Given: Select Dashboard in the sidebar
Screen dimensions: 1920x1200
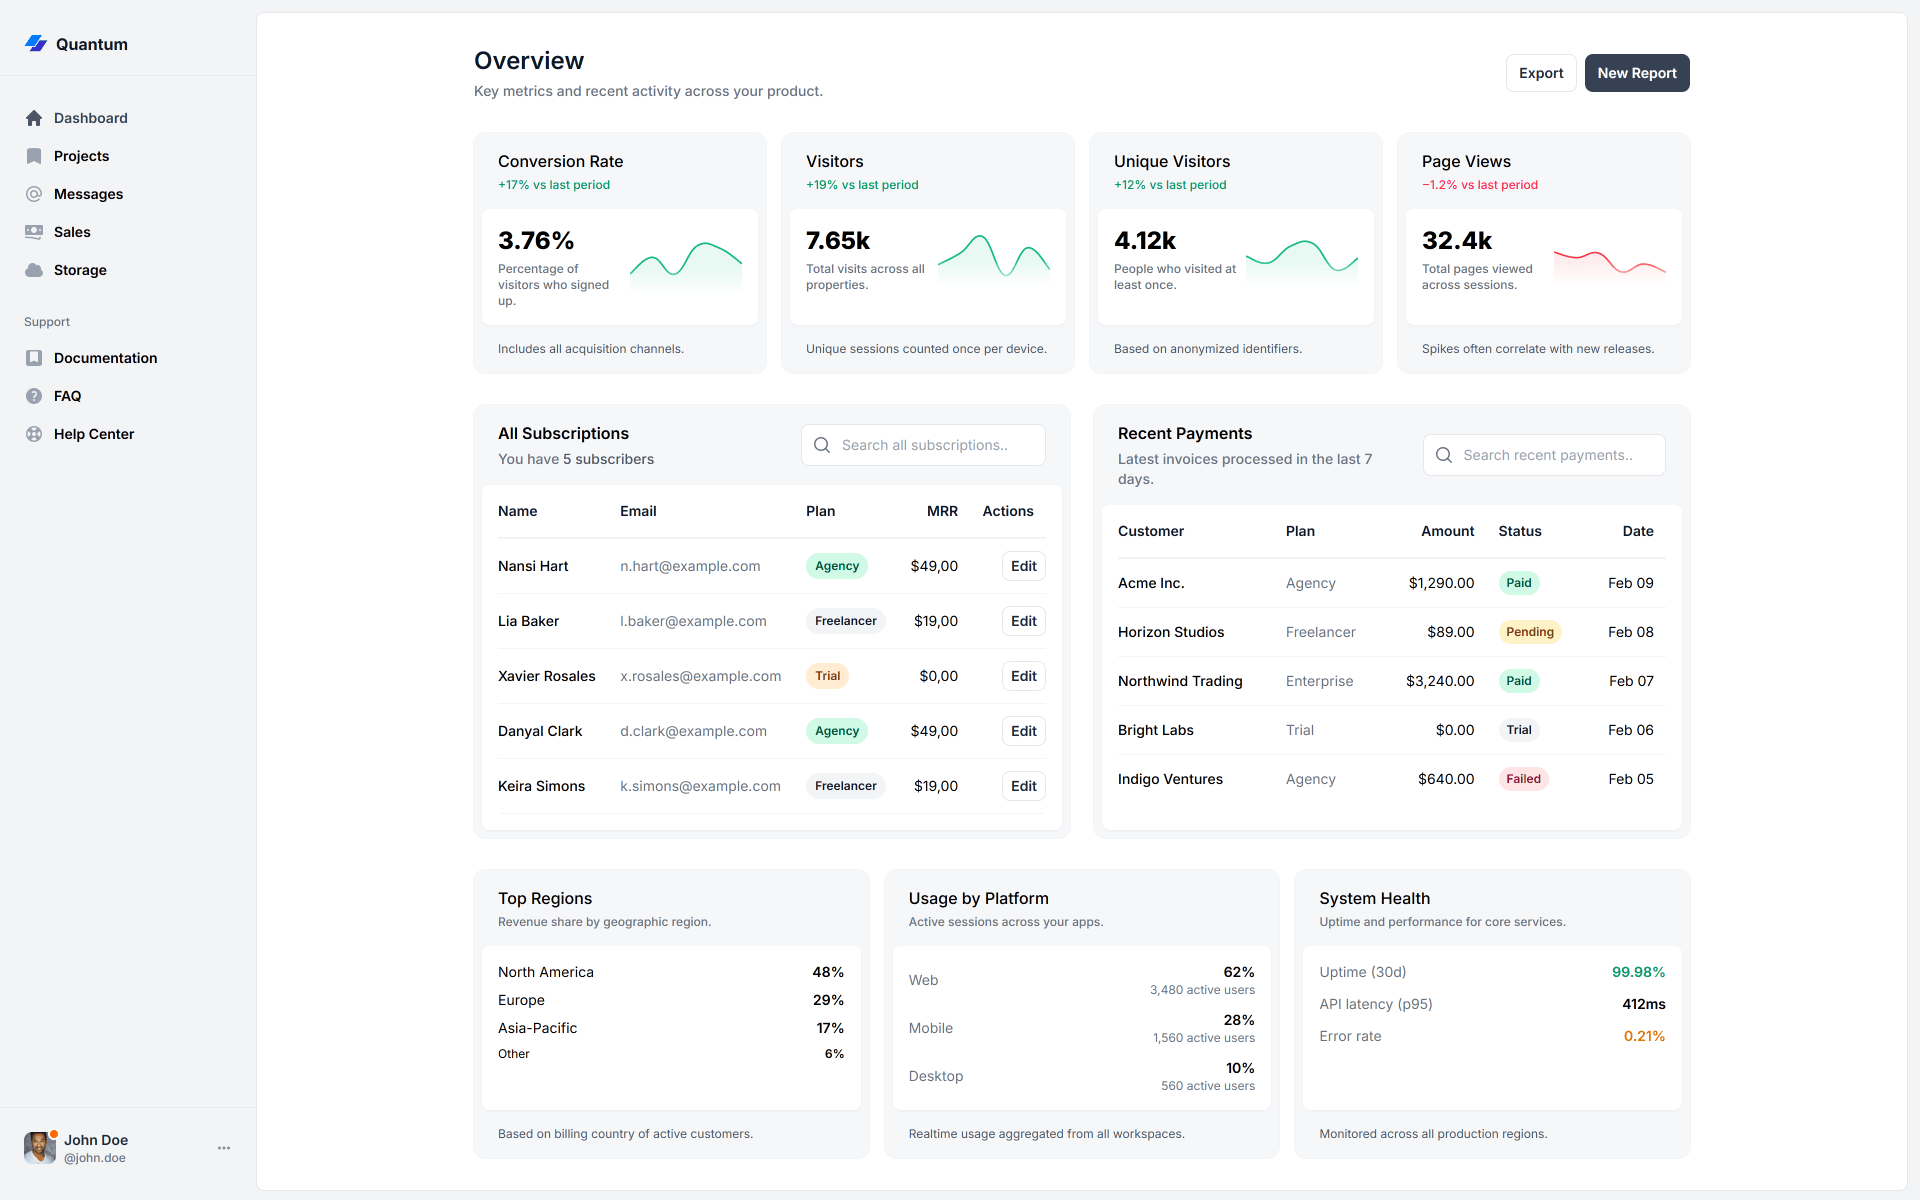Looking at the screenshot, I should 35,118.
